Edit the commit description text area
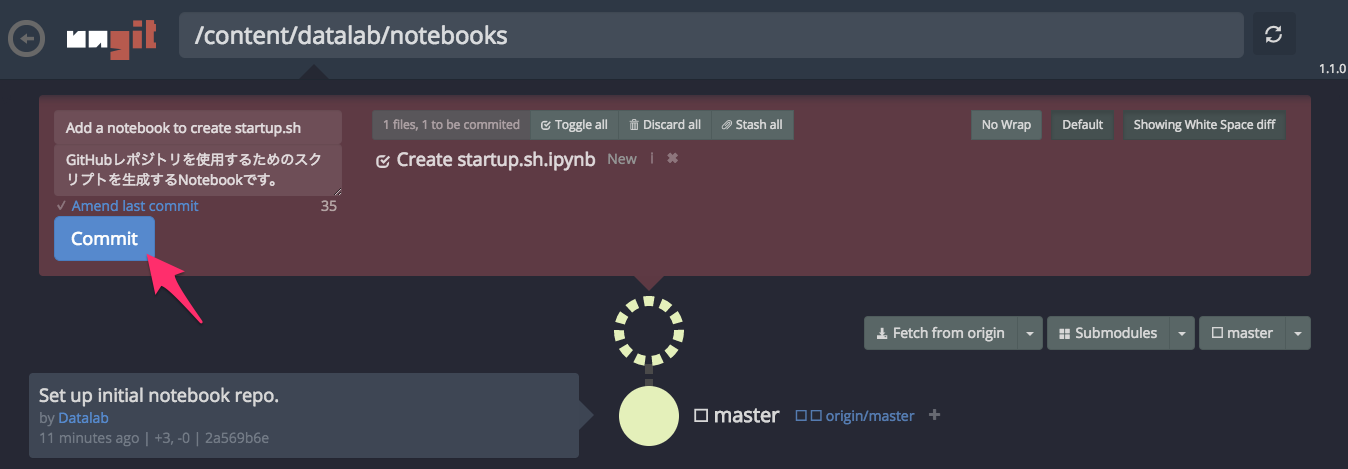The width and height of the screenshot is (1348, 469). (x=198, y=170)
